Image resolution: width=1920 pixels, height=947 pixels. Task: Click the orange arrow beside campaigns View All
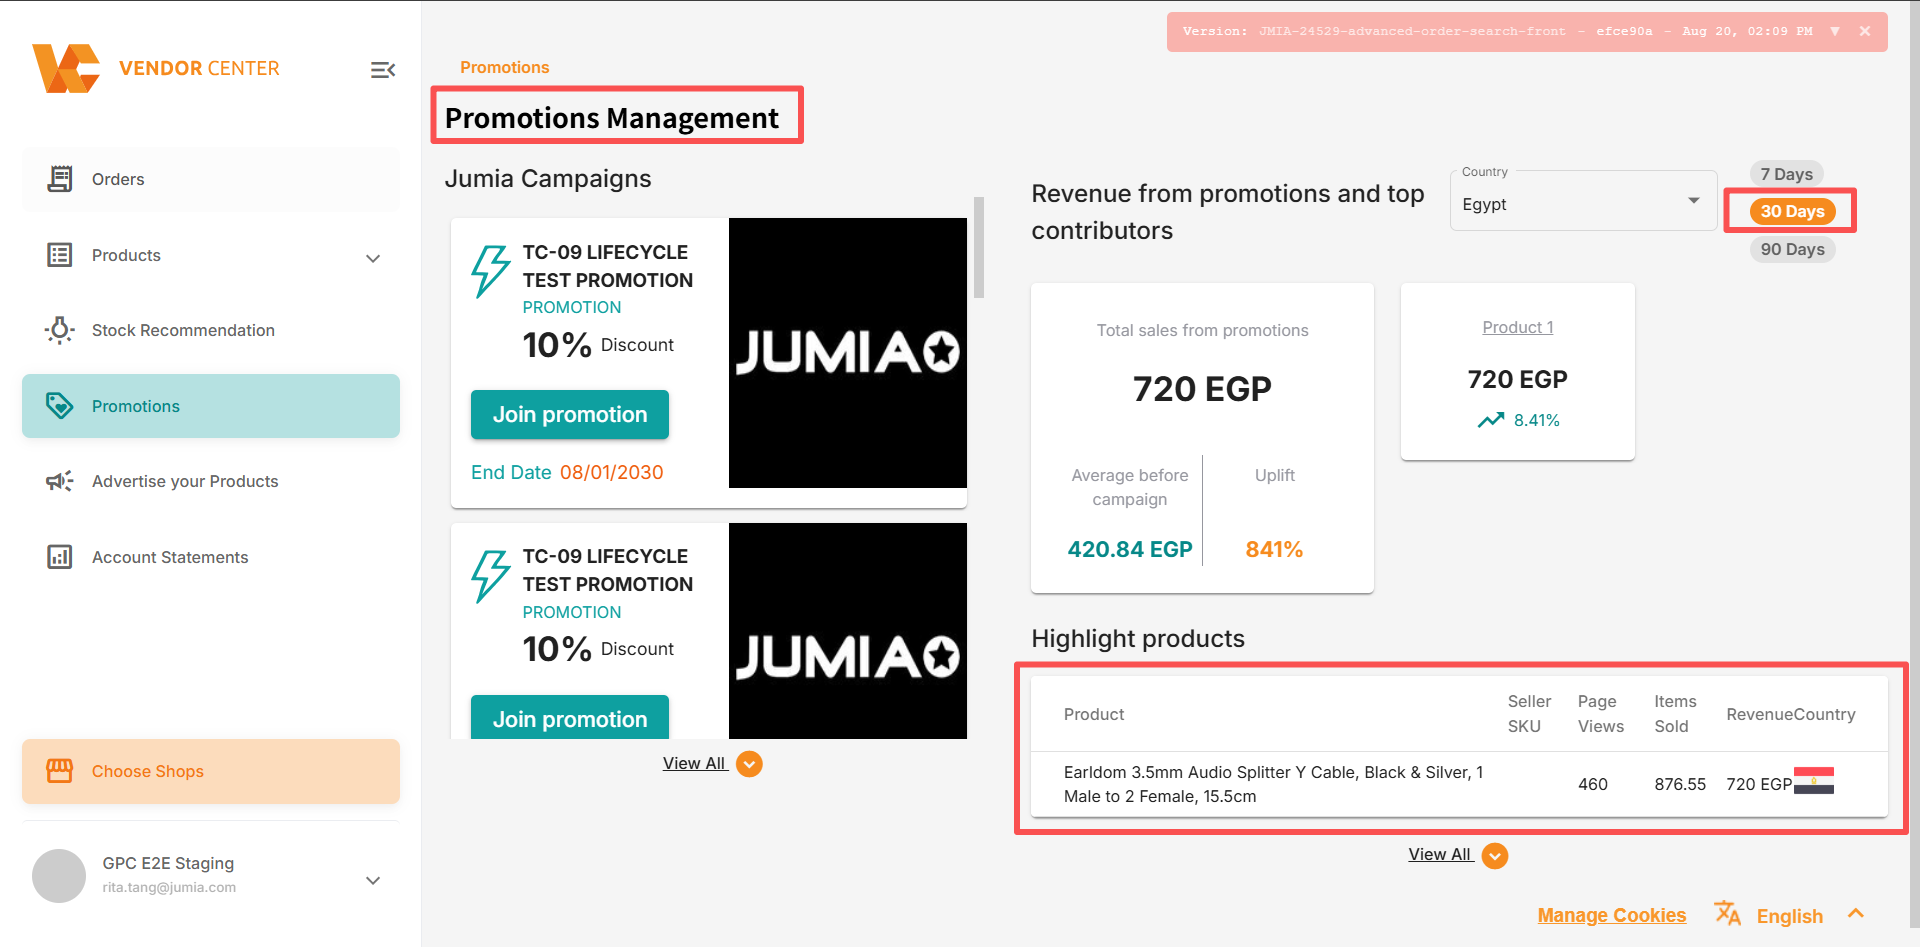tap(749, 764)
